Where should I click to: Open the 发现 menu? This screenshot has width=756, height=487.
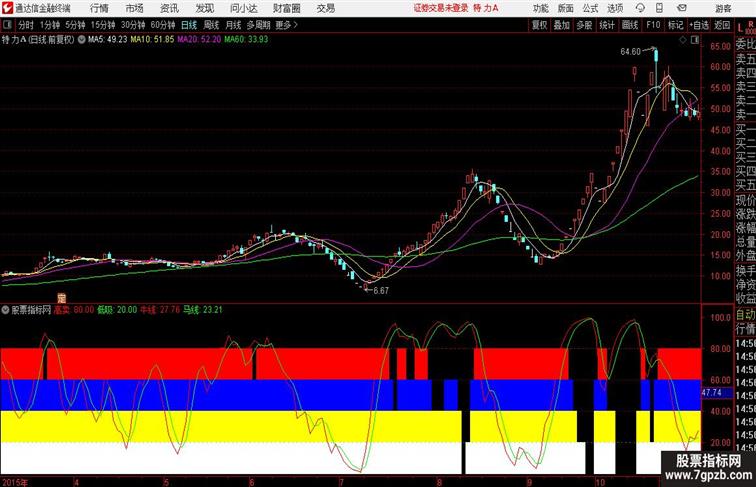(x=204, y=8)
